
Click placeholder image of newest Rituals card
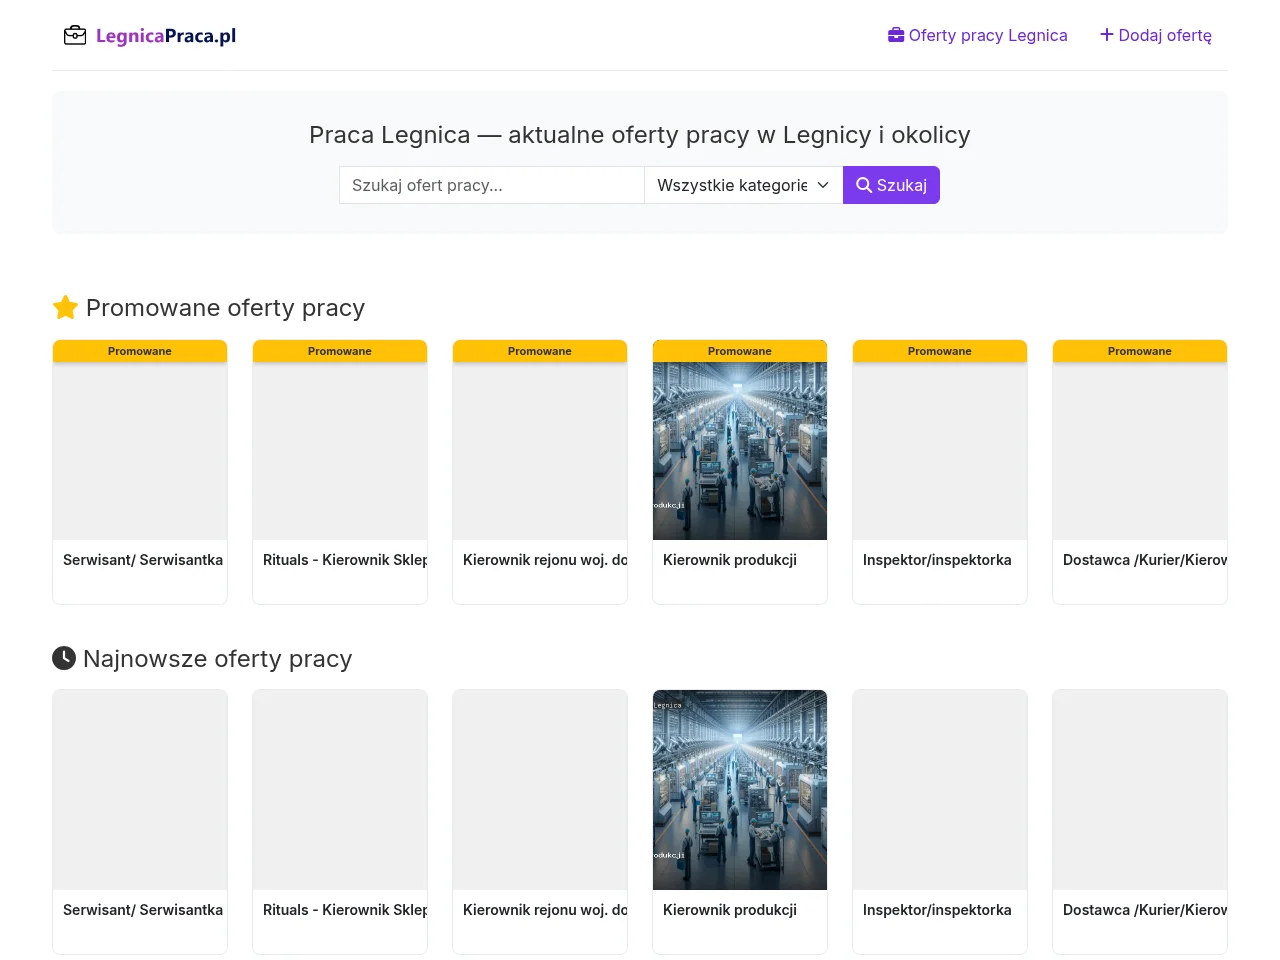(340, 790)
